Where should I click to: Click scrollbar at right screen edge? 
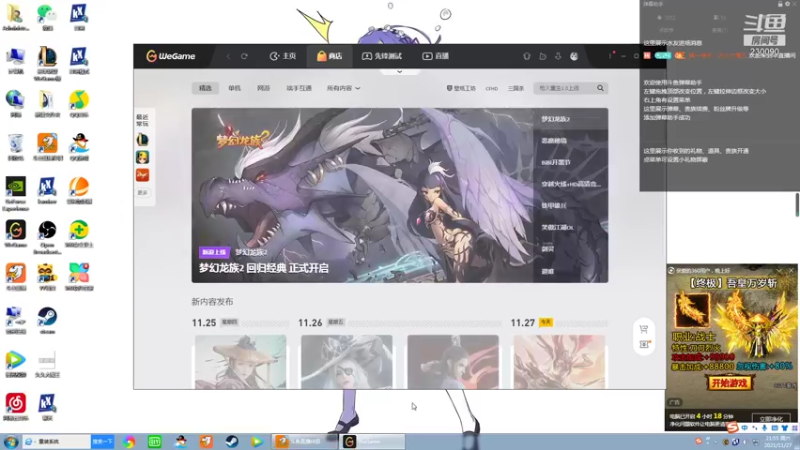coord(797,205)
